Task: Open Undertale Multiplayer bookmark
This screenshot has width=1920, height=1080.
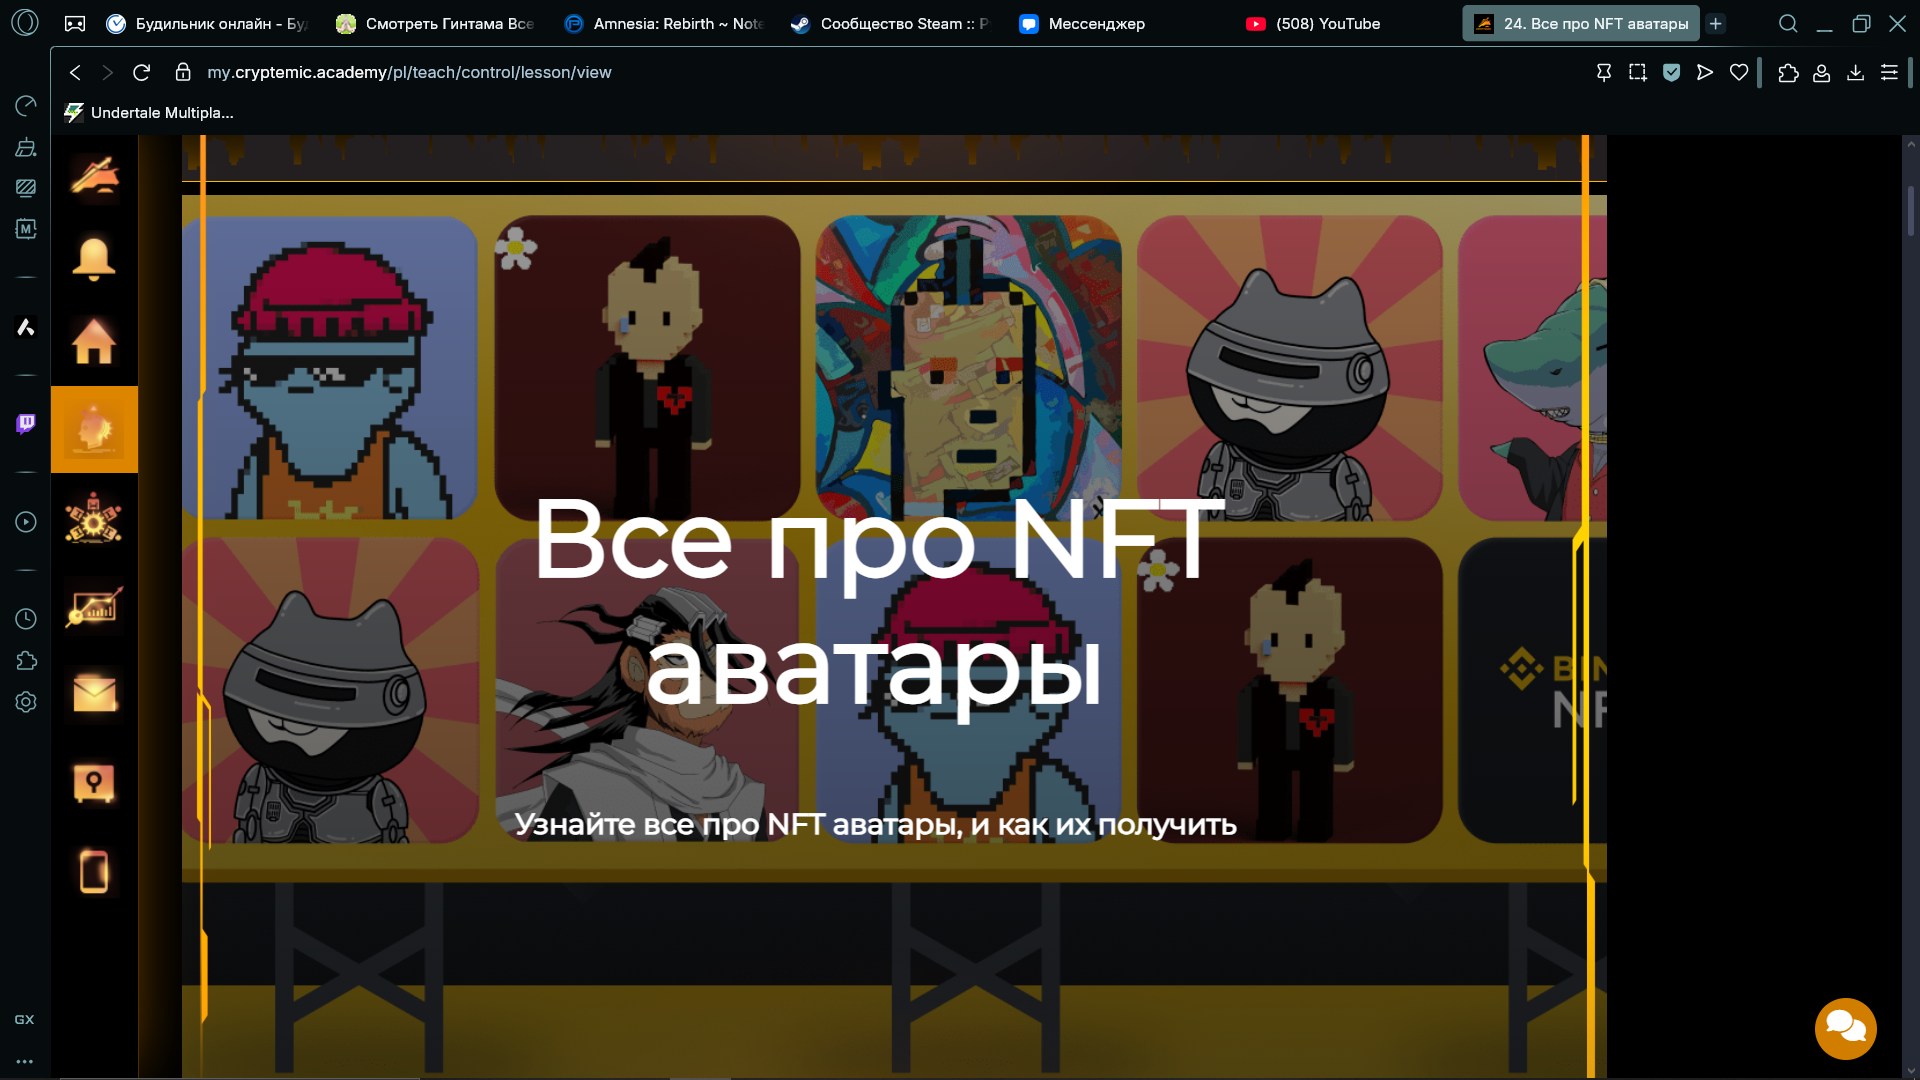Action: [149, 113]
